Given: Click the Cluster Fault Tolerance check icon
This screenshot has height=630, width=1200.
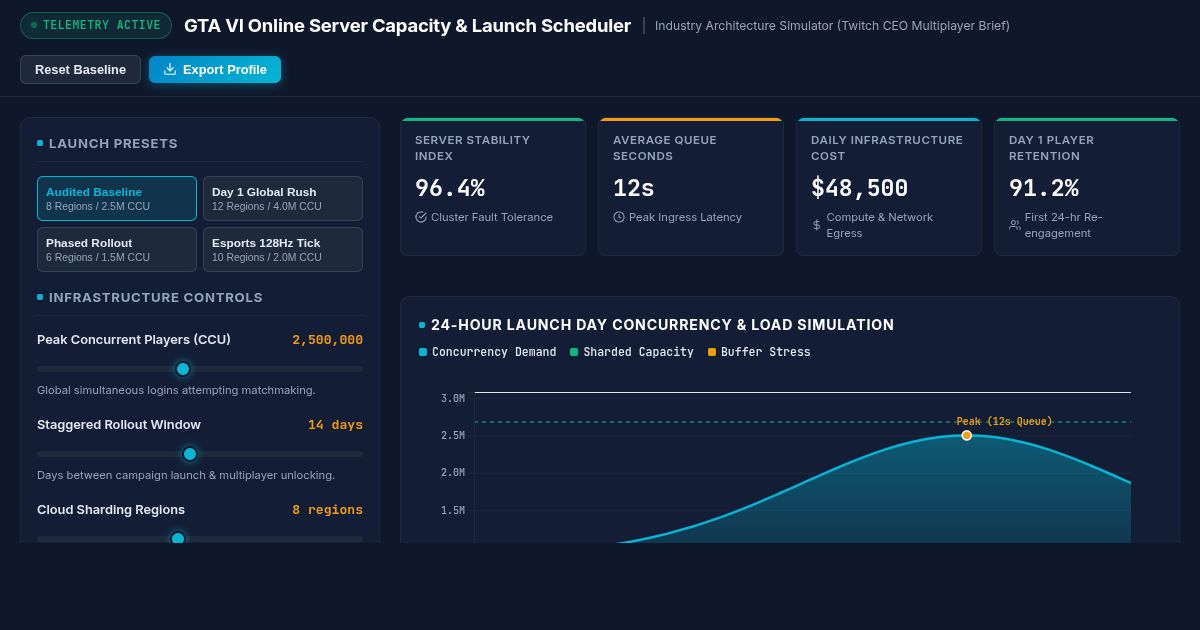Looking at the screenshot, I should (421, 217).
